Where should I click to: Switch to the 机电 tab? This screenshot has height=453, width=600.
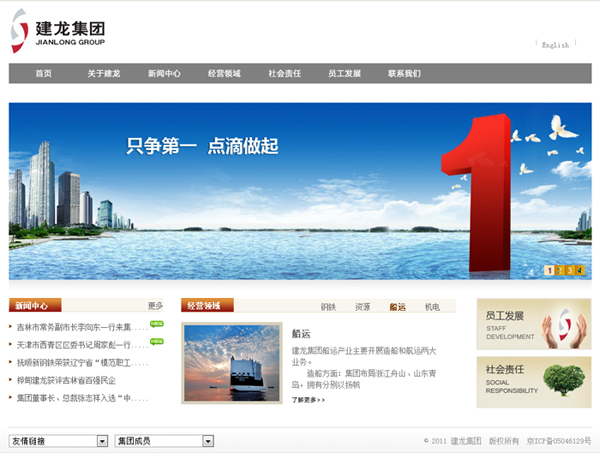432,307
